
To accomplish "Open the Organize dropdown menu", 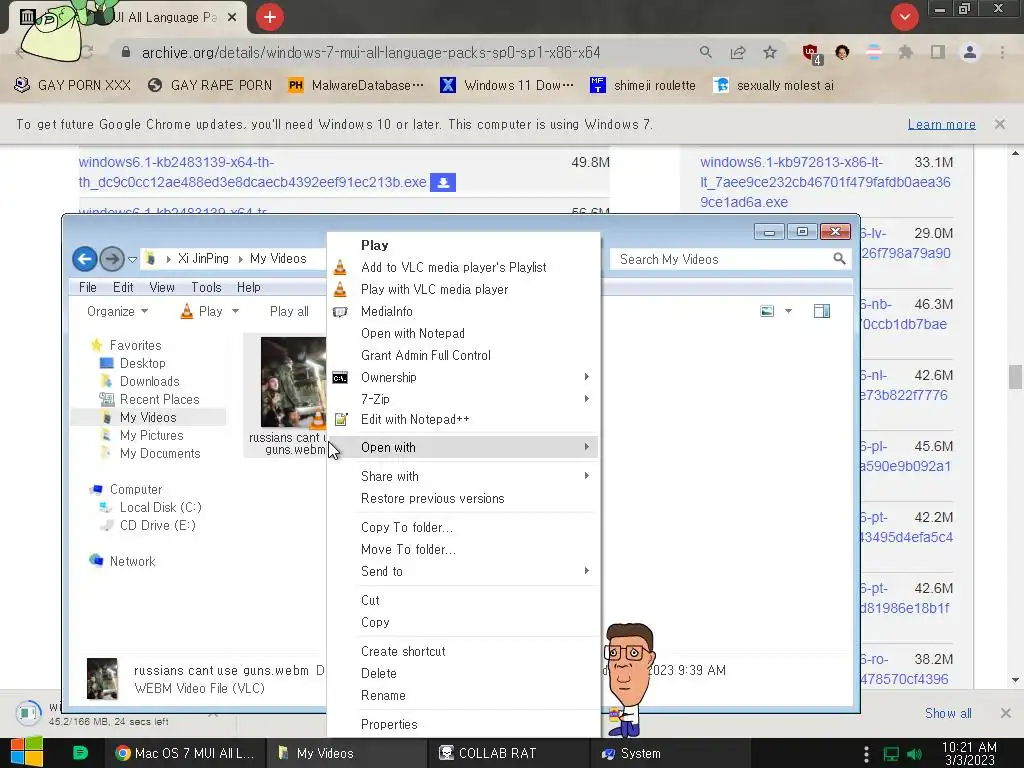I will pos(118,312).
